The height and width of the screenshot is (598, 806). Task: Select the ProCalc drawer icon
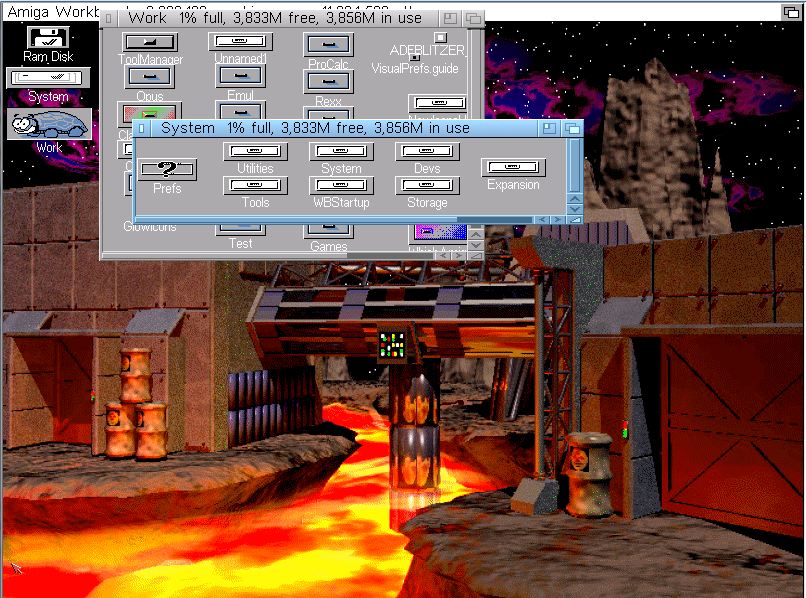tap(328, 45)
